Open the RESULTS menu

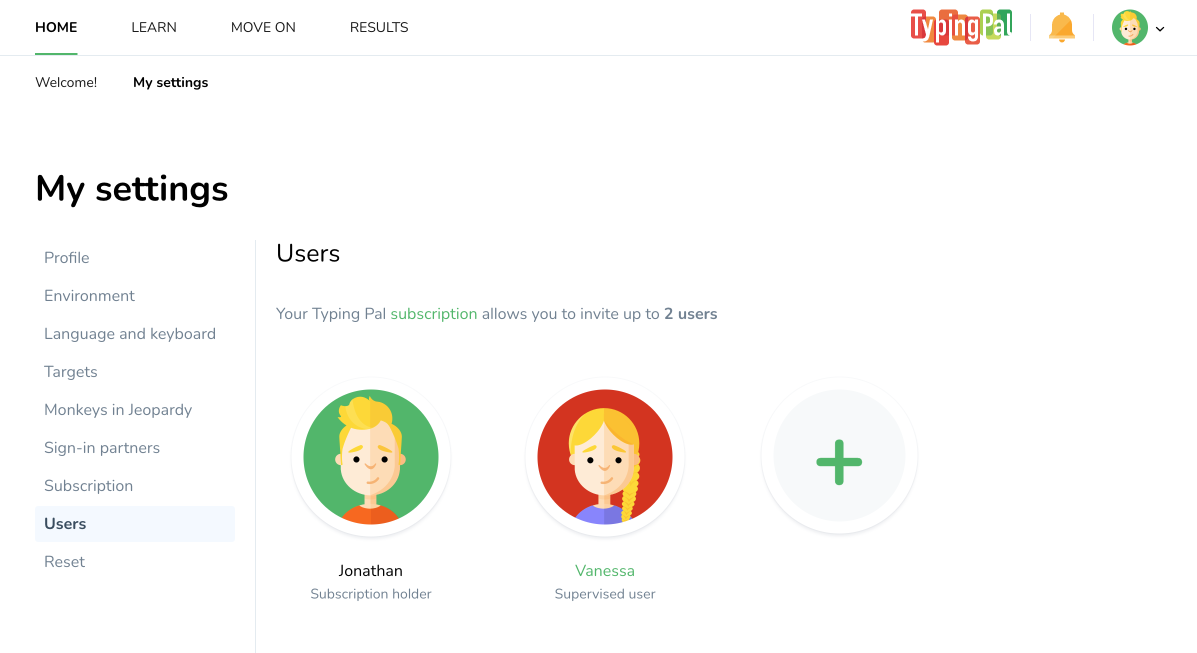click(x=379, y=27)
